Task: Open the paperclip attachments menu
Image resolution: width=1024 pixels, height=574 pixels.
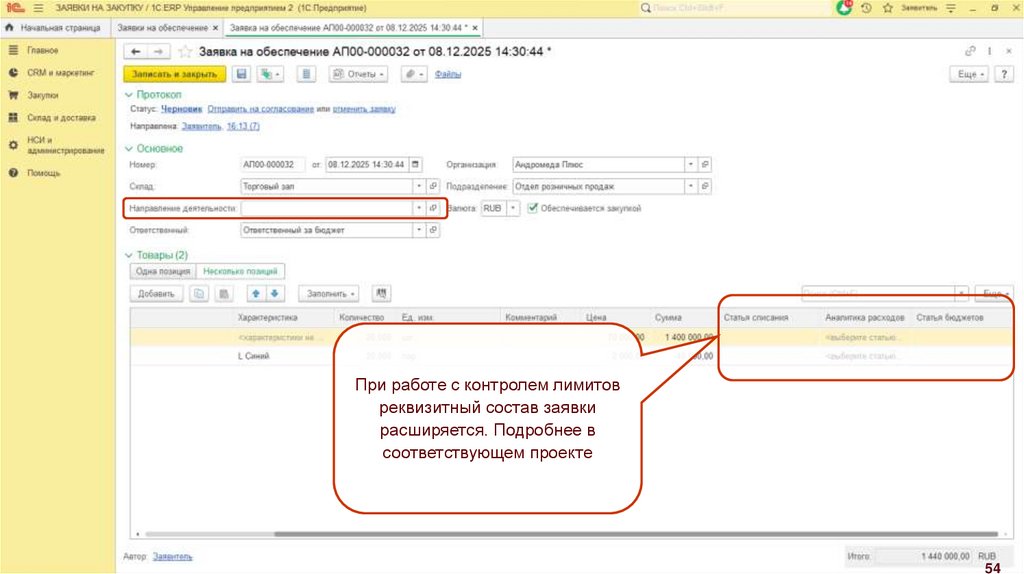Action: 414,74
